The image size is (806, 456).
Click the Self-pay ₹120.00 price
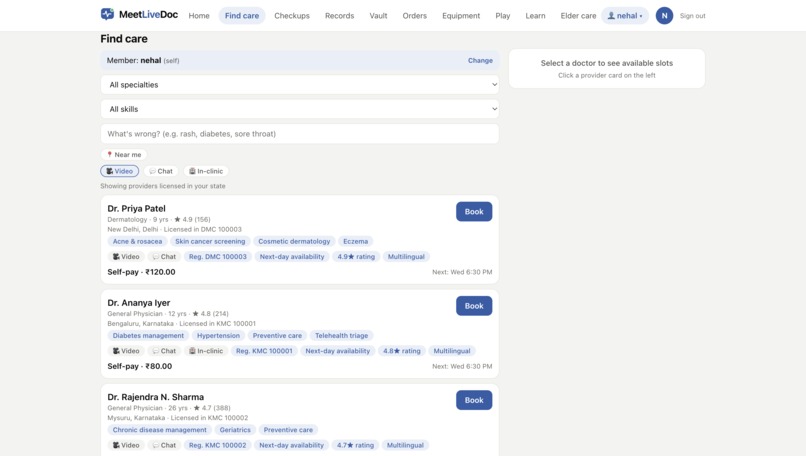141,272
